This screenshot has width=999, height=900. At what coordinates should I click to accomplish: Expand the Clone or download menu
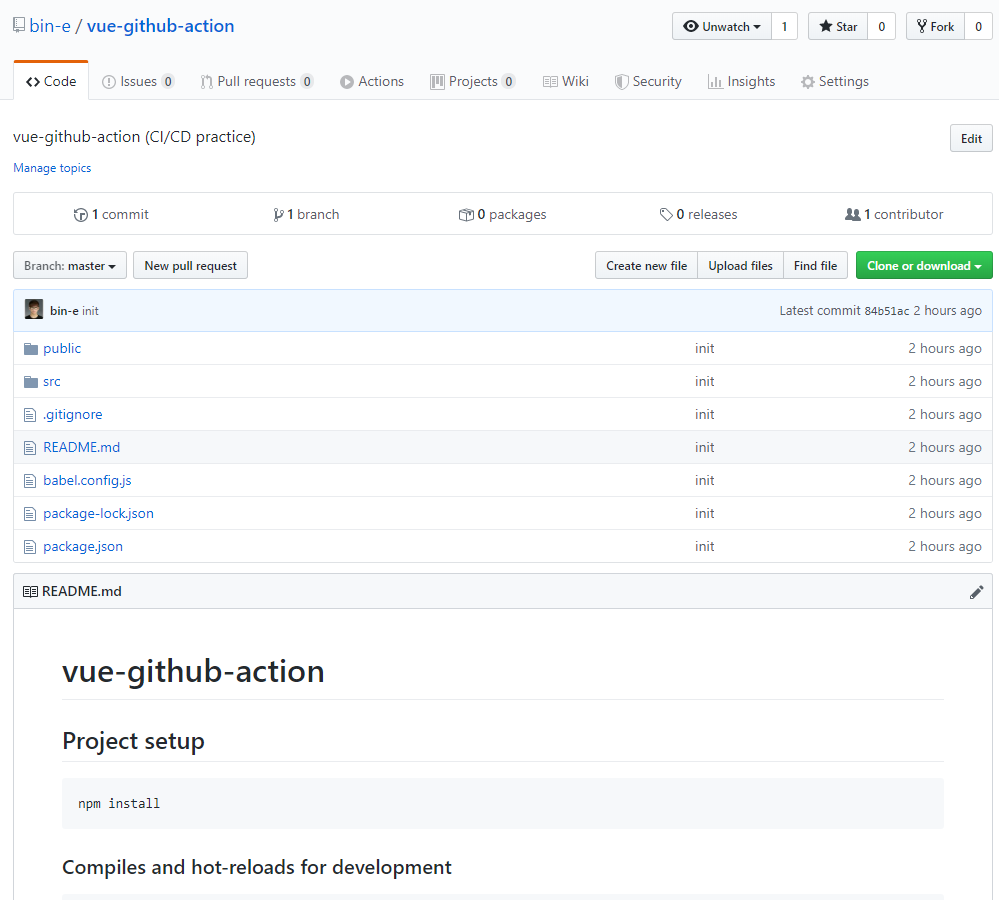coord(924,266)
